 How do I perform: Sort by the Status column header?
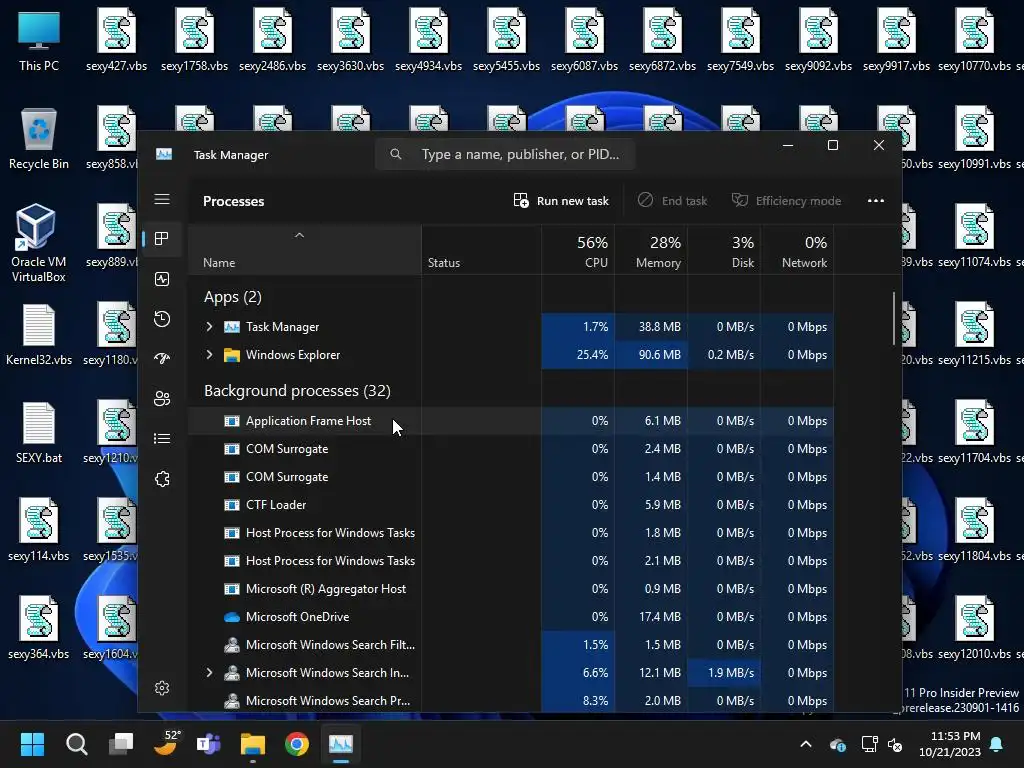[481, 250]
